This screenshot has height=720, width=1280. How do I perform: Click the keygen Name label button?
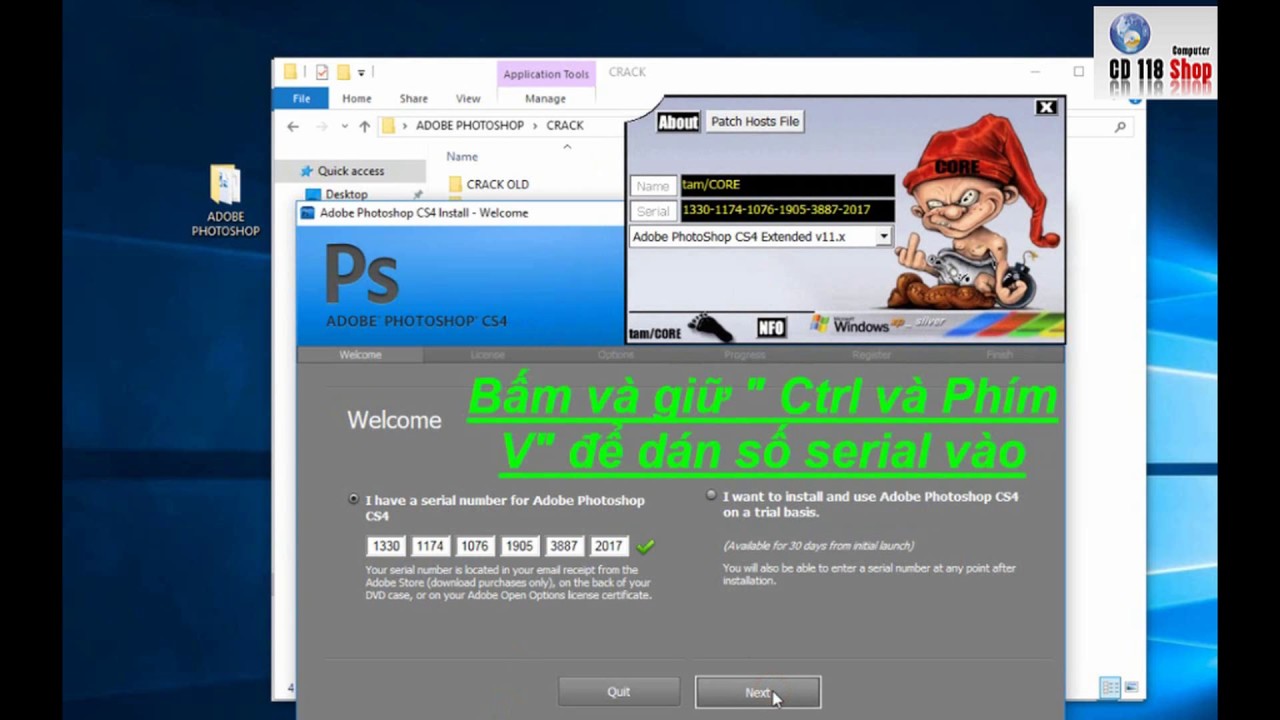[x=653, y=186]
